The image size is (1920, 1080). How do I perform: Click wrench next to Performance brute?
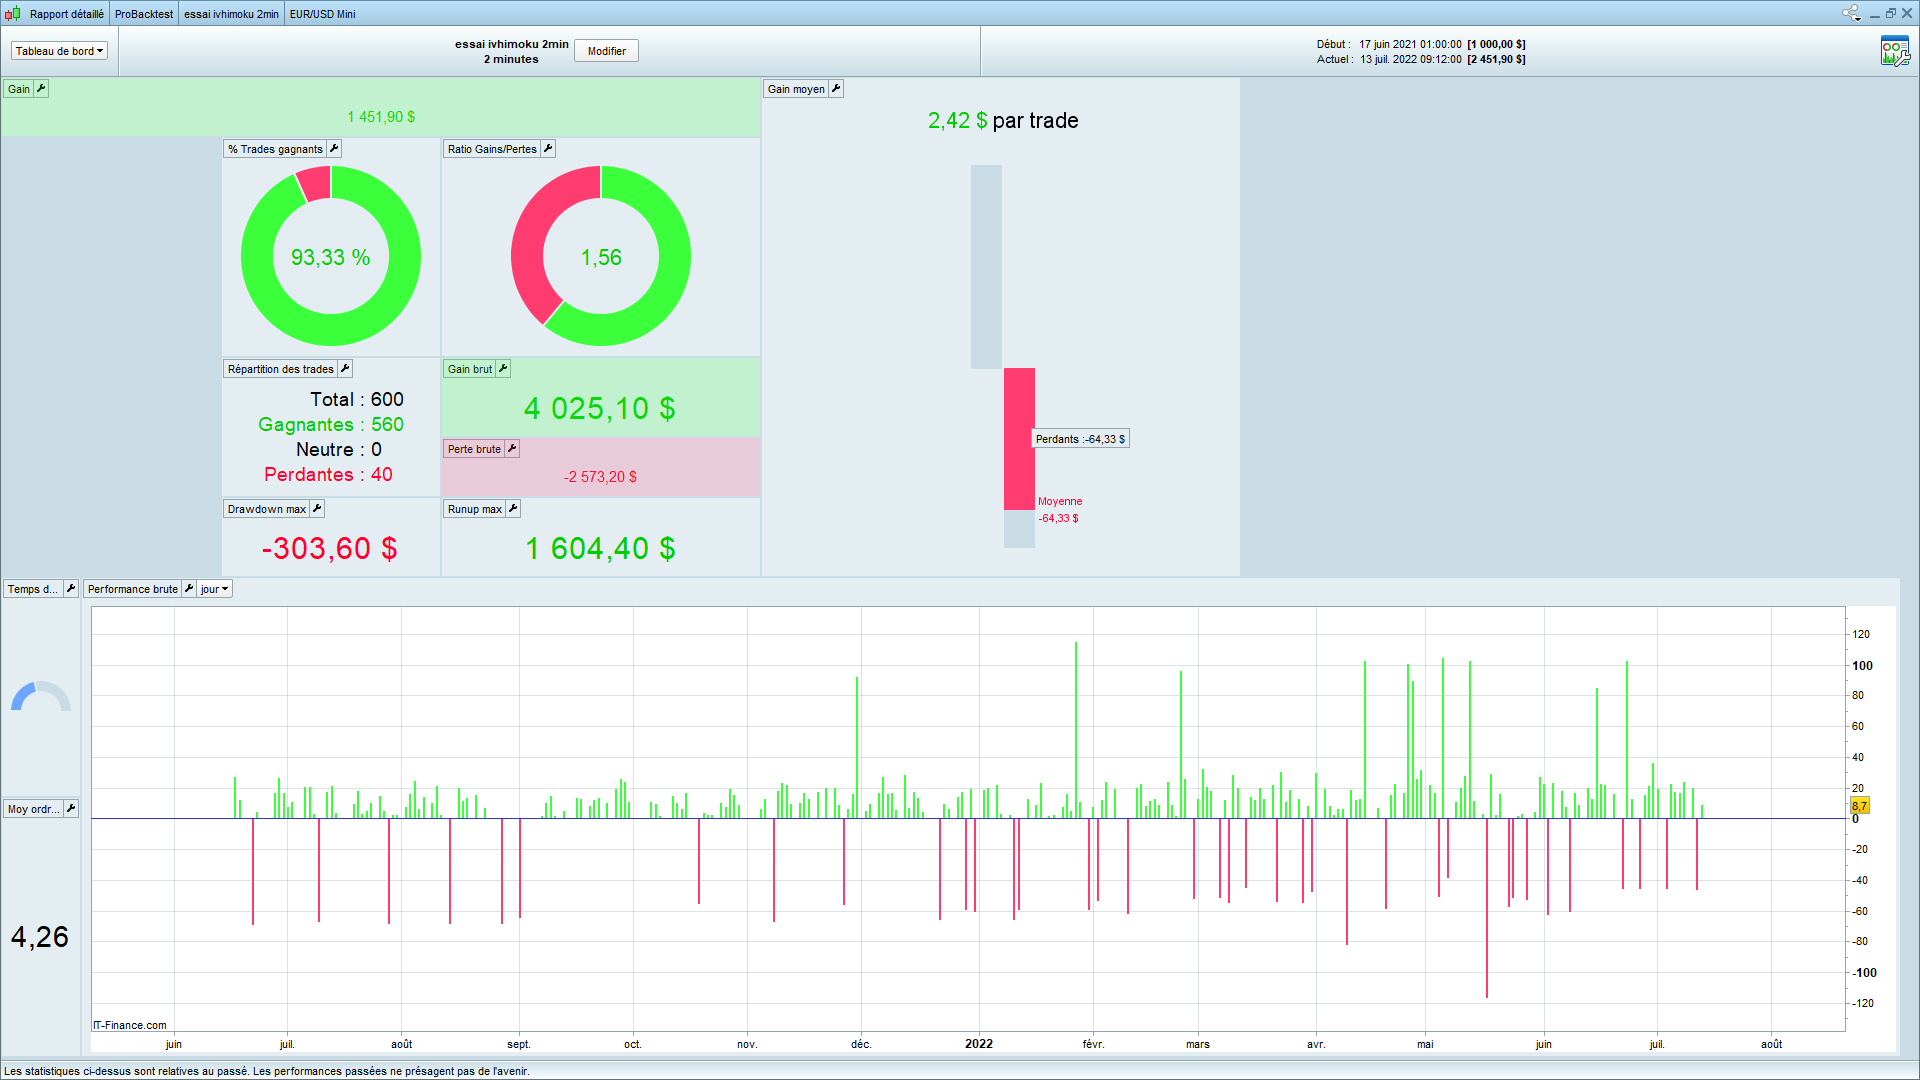coord(189,589)
